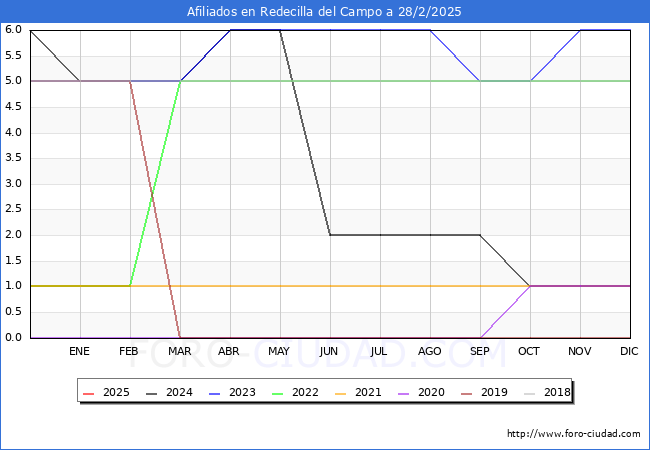Select the 2022 legend label

coord(305,392)
